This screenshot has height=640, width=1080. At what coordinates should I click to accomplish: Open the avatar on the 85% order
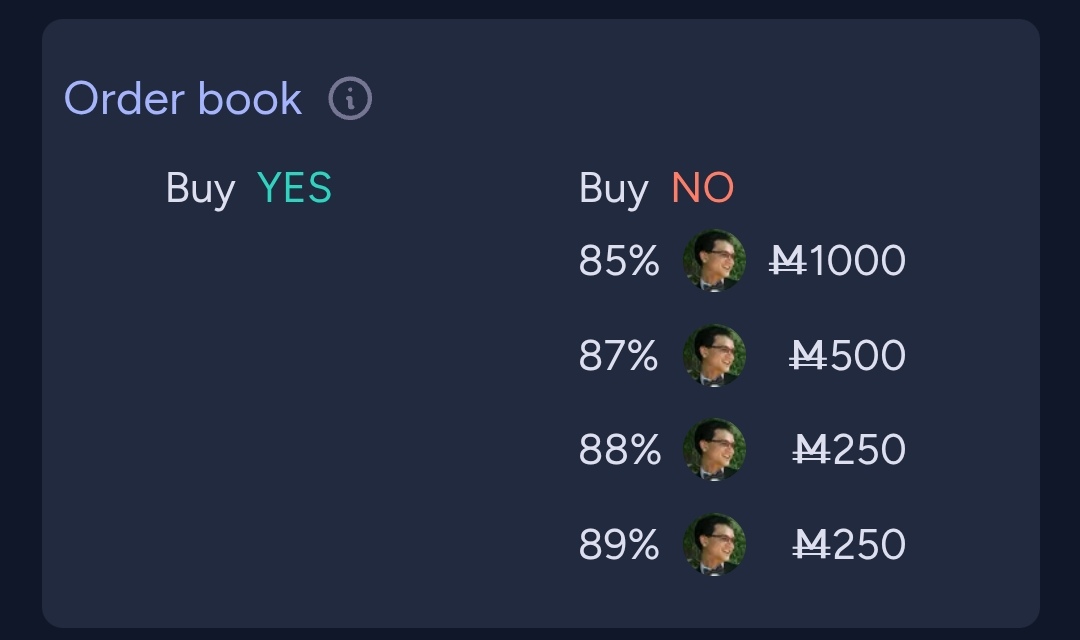pos(714,260)
